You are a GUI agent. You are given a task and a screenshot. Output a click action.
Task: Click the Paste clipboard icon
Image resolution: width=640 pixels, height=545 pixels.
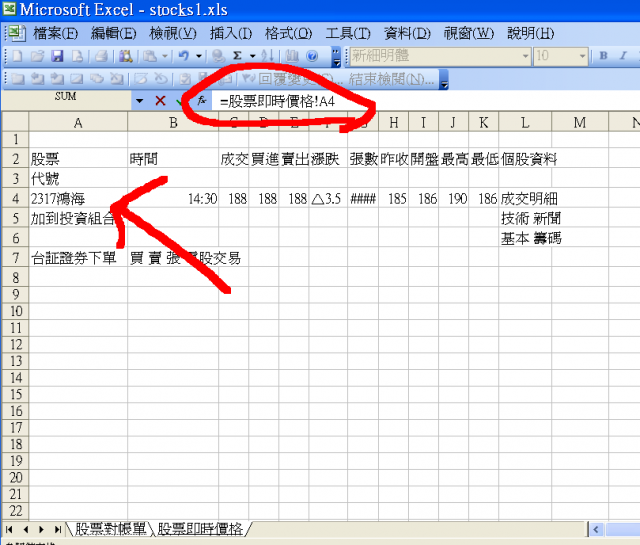tap(150, 56)
